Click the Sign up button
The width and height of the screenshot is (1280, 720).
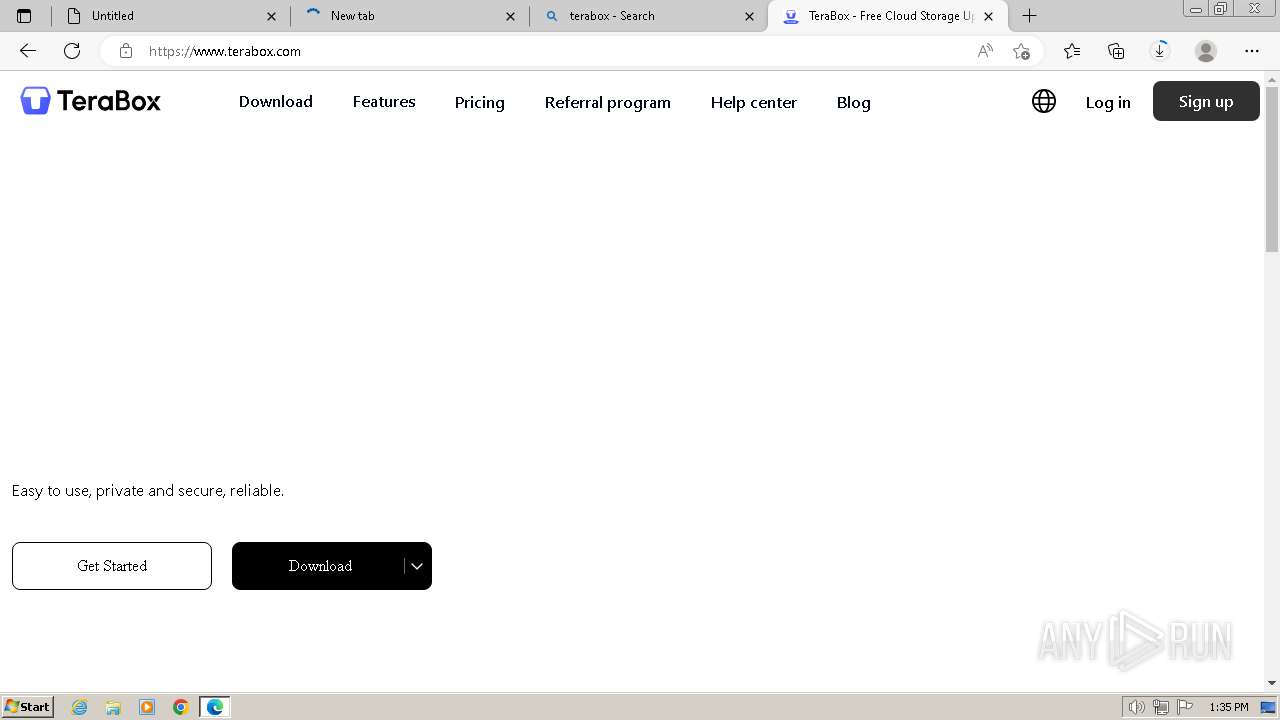1206,101
